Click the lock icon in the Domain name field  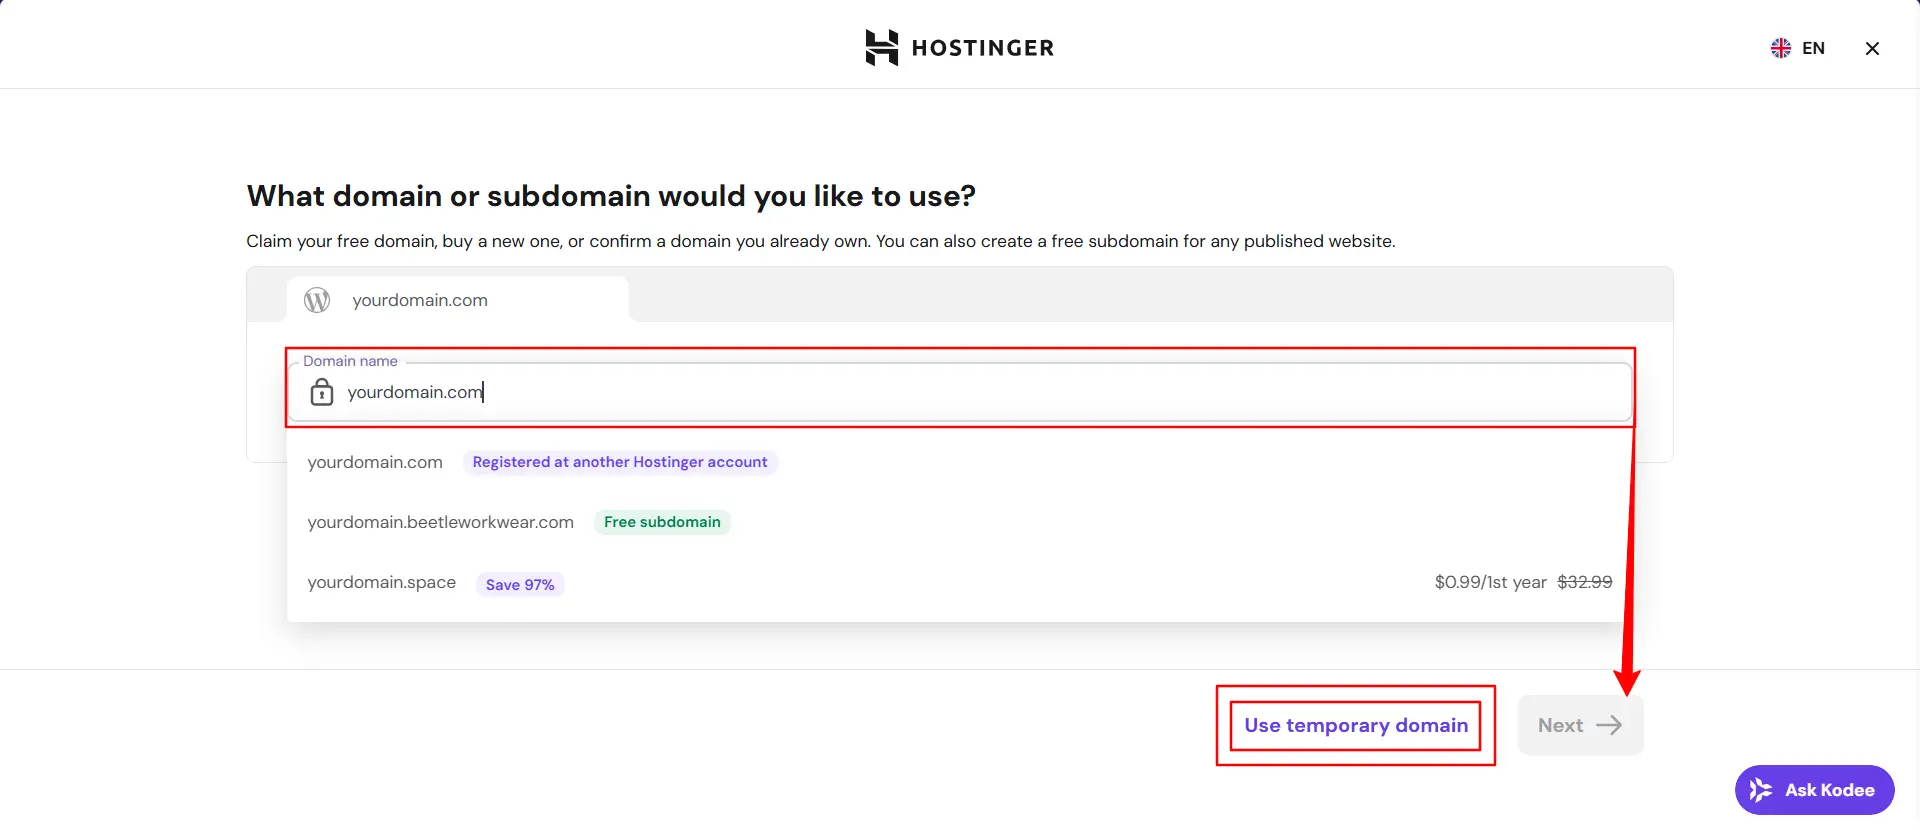[x=322, y=392]
